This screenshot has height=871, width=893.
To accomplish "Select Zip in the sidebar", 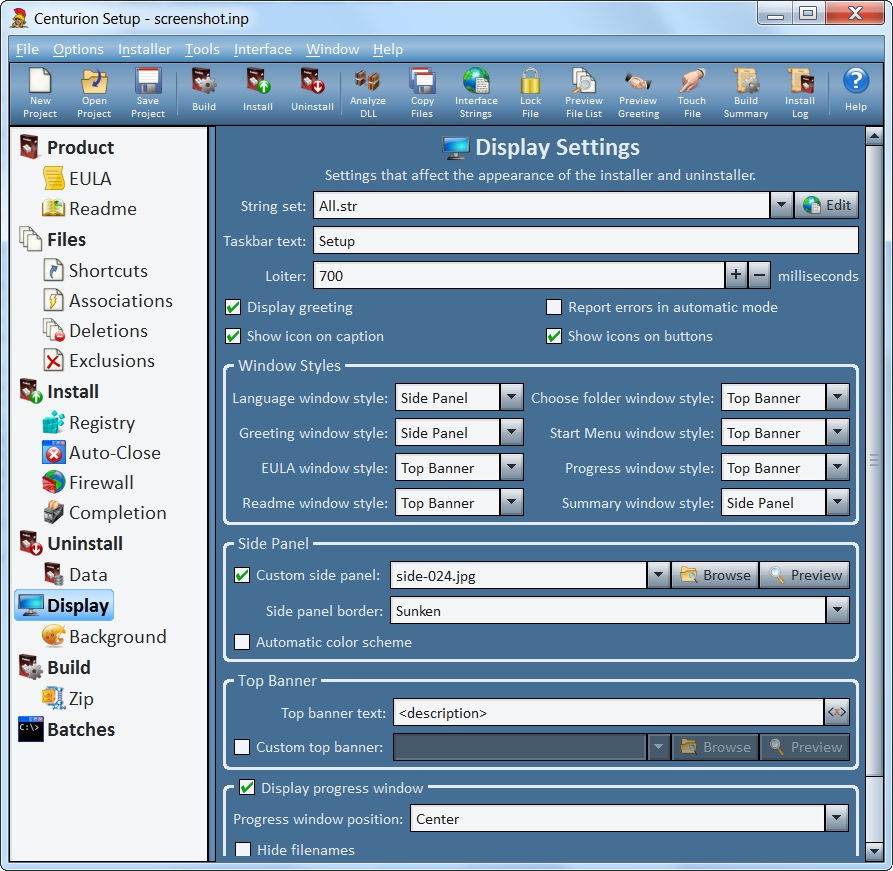I will [x=68, y=698].
